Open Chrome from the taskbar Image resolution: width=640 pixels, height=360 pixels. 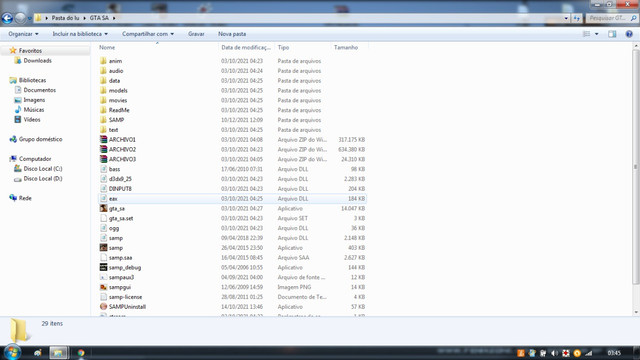click(x=81, y=353)
